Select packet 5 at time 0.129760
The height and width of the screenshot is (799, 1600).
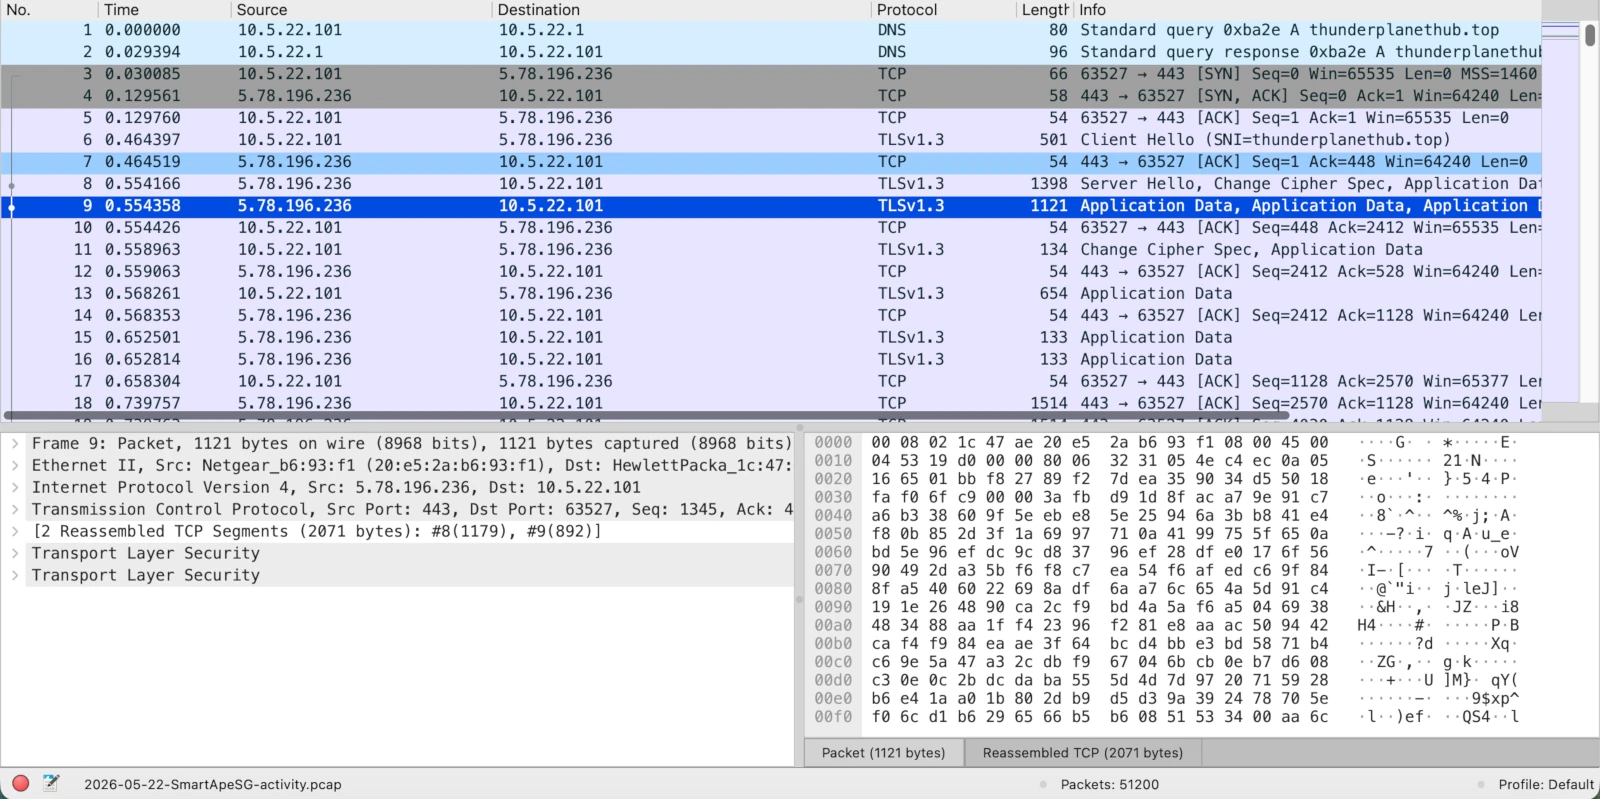tap(770, 118)
